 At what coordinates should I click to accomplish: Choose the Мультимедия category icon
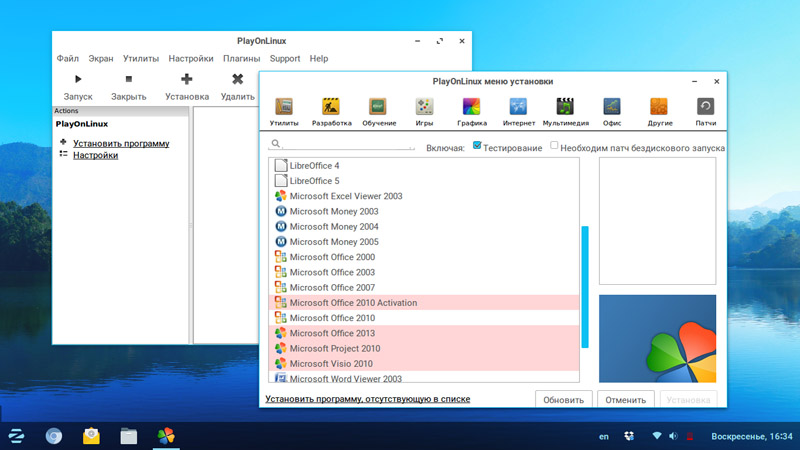click(x=565, y=106)
